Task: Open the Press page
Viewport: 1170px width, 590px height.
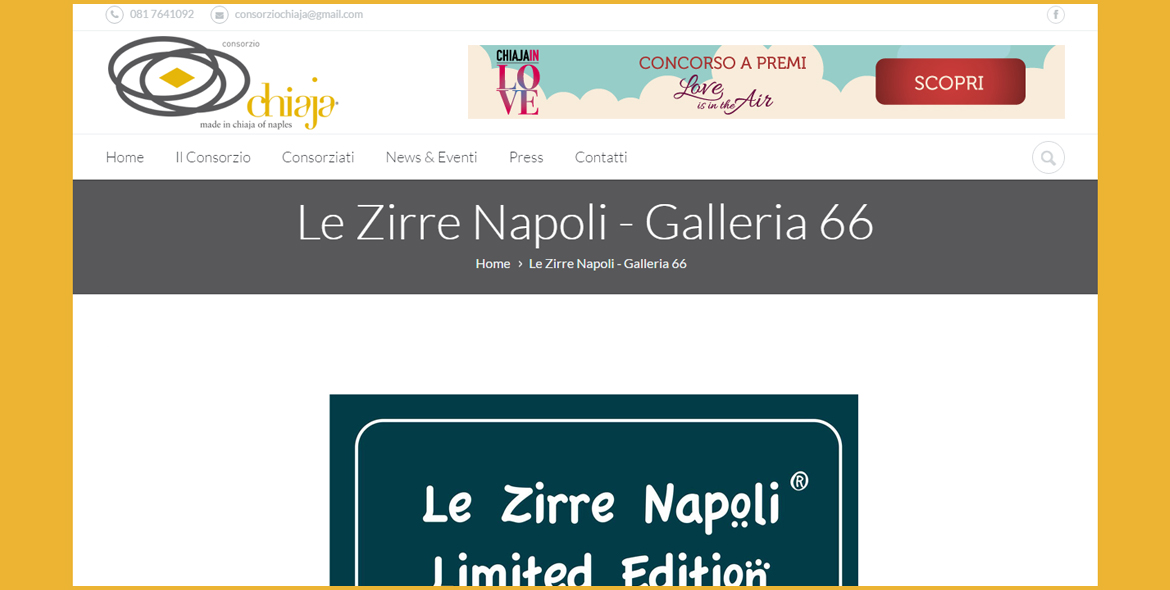Action: (x=526, y=157)
